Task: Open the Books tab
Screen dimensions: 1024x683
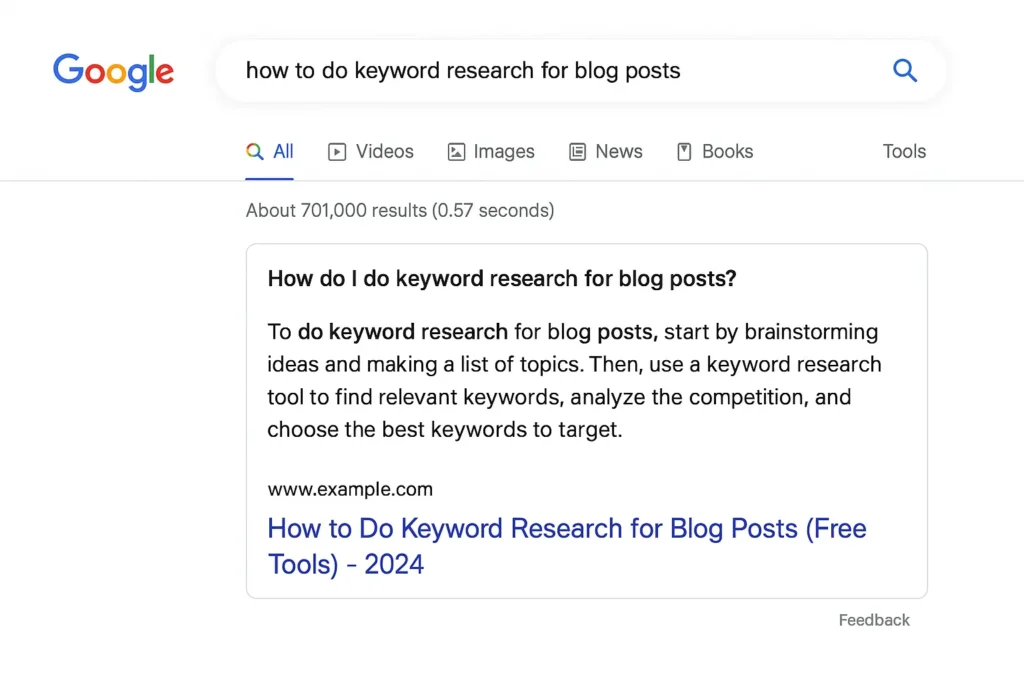Action: point(727,151)
